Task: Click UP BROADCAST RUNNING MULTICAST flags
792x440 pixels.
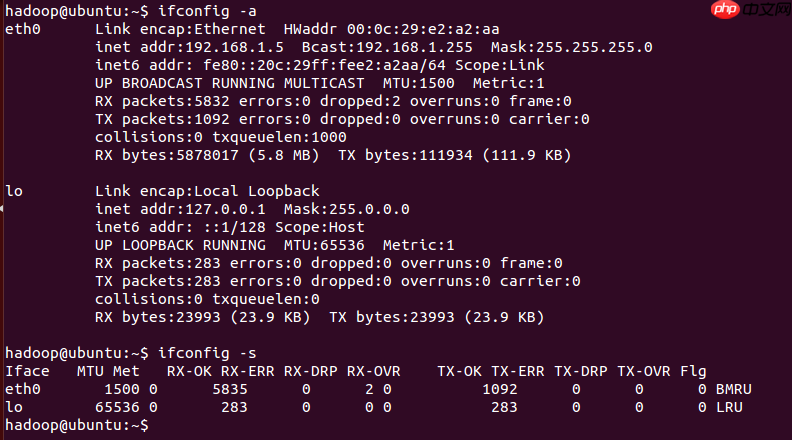Action: pos(229,83)
